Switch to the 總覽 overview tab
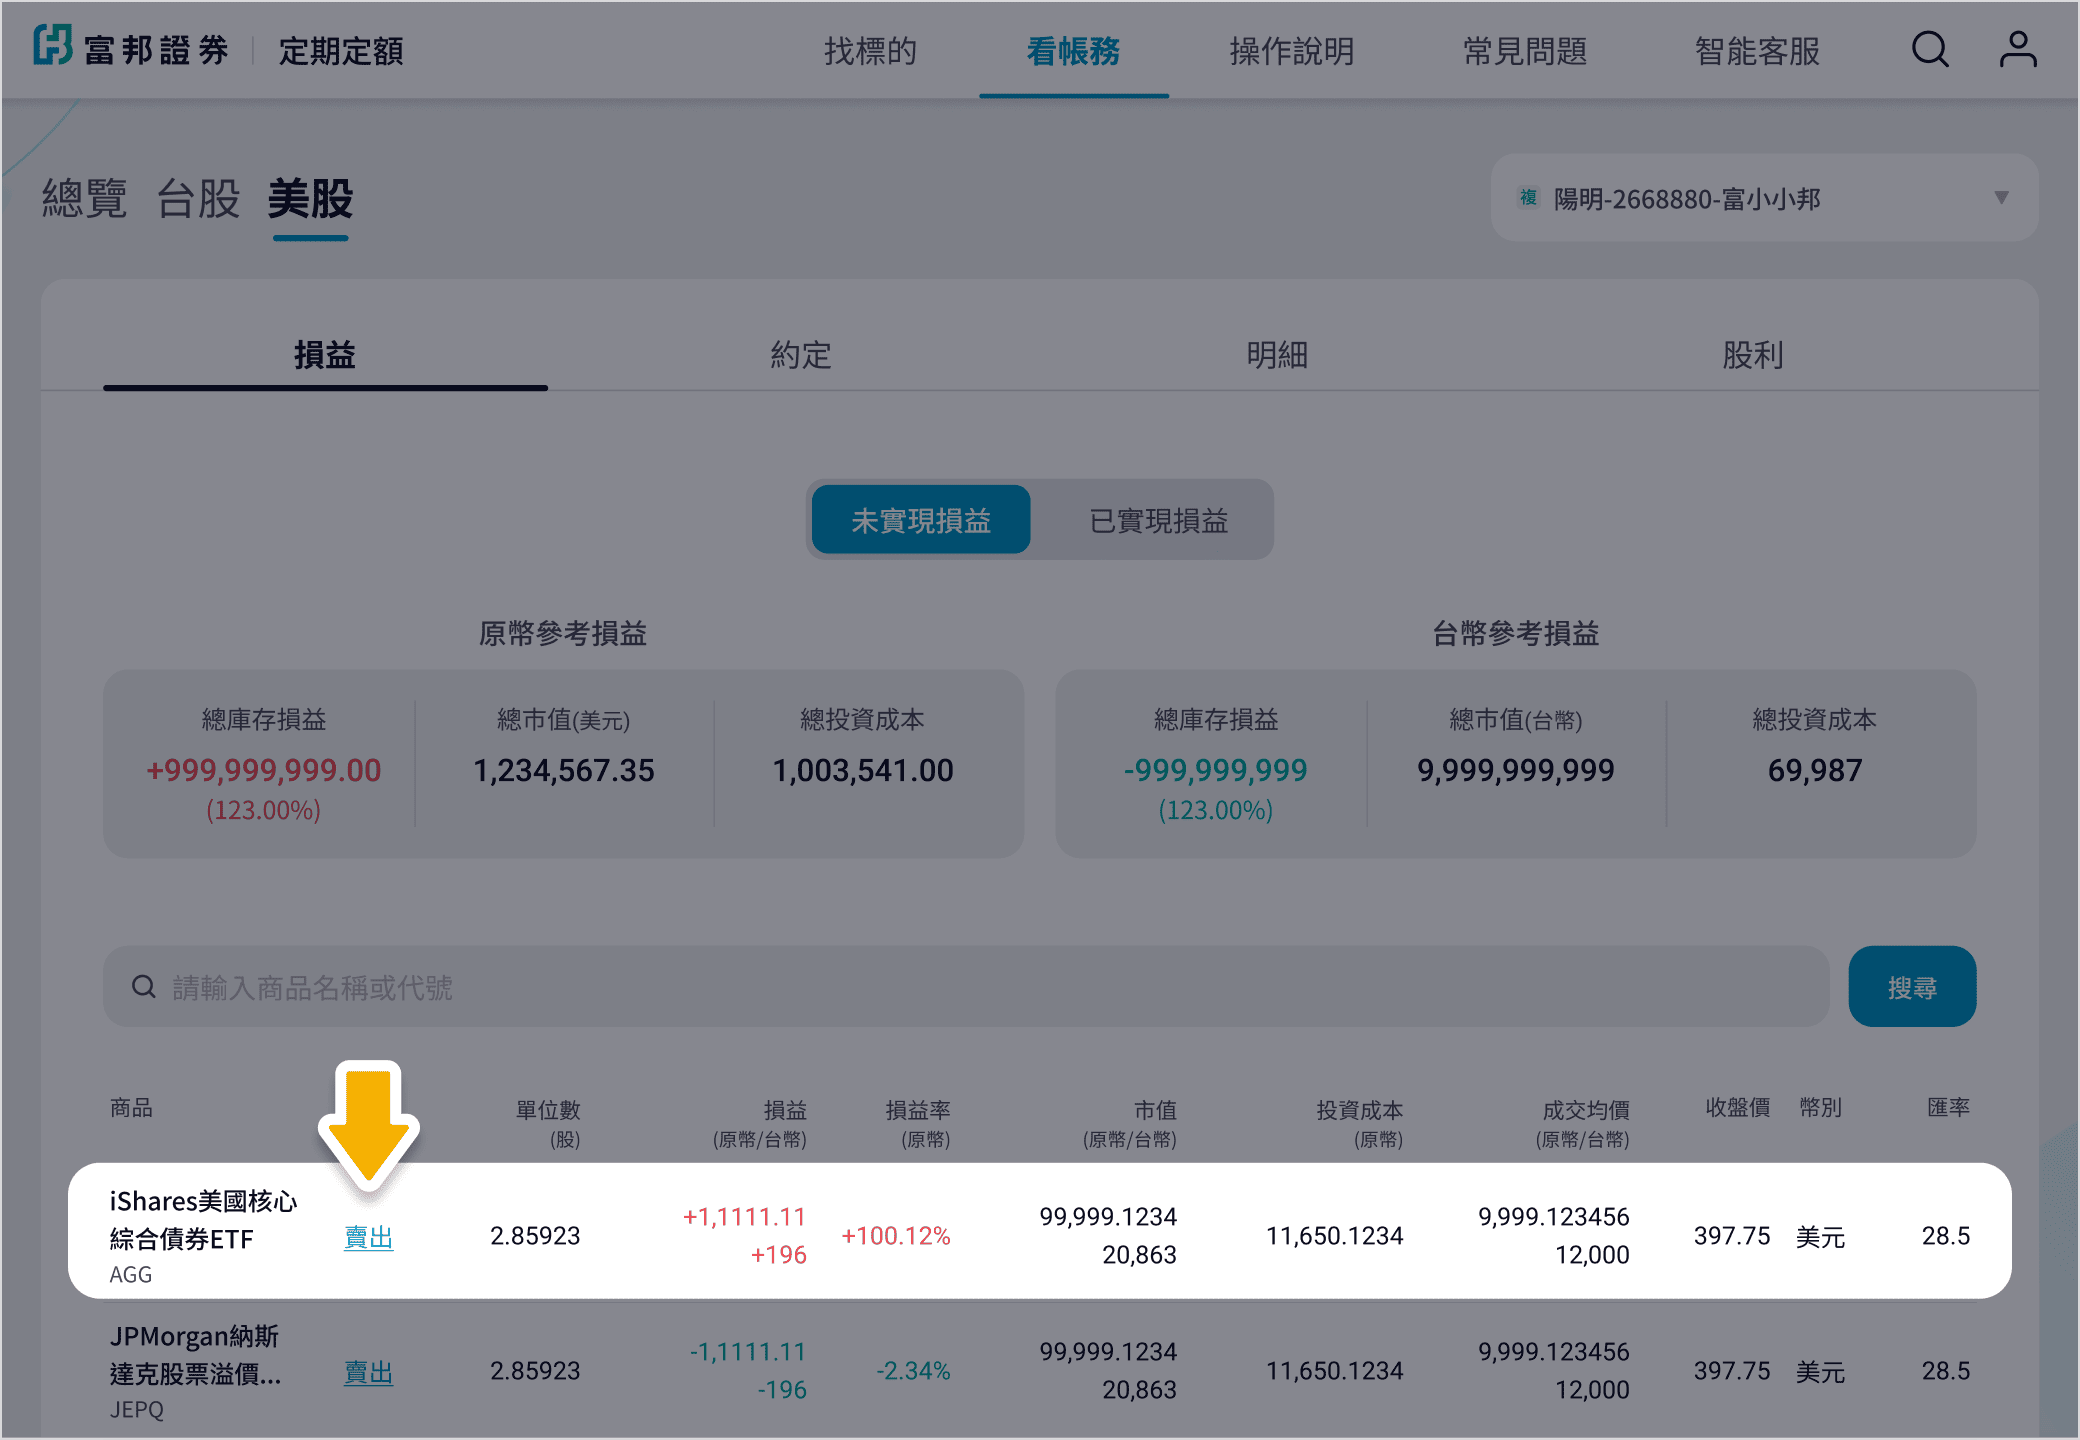Screen dimensions: 2080x1440 (x=84, y=199)
